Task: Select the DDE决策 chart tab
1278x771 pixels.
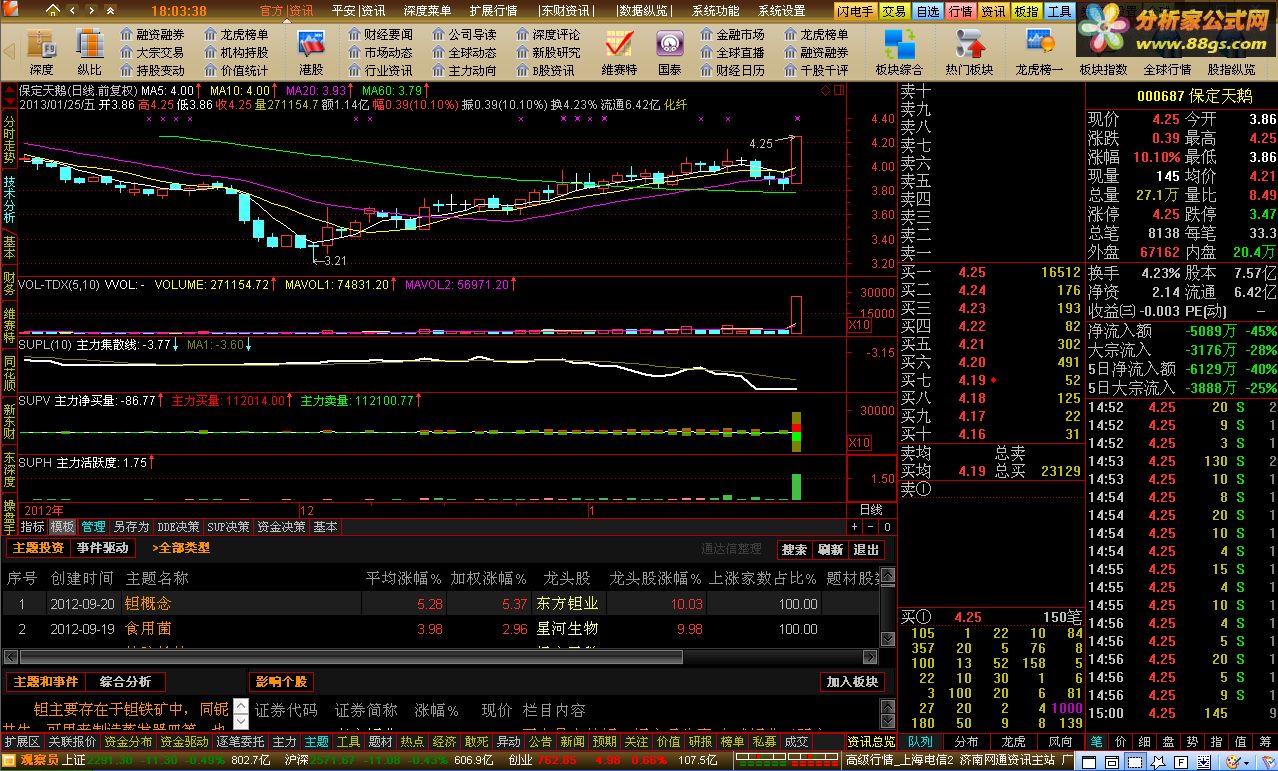Action: (x=178, y=526)
